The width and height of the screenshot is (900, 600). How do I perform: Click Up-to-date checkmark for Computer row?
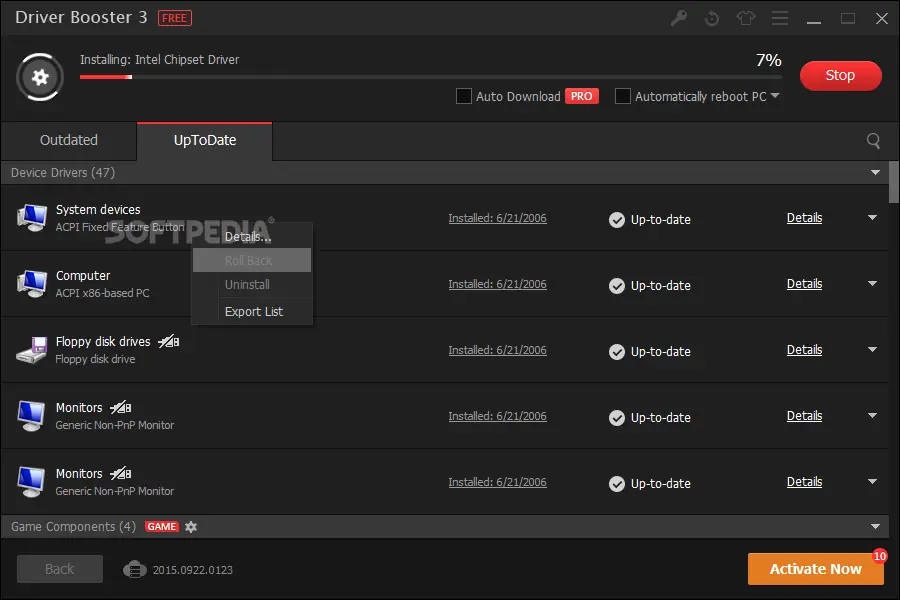point(616,286)
